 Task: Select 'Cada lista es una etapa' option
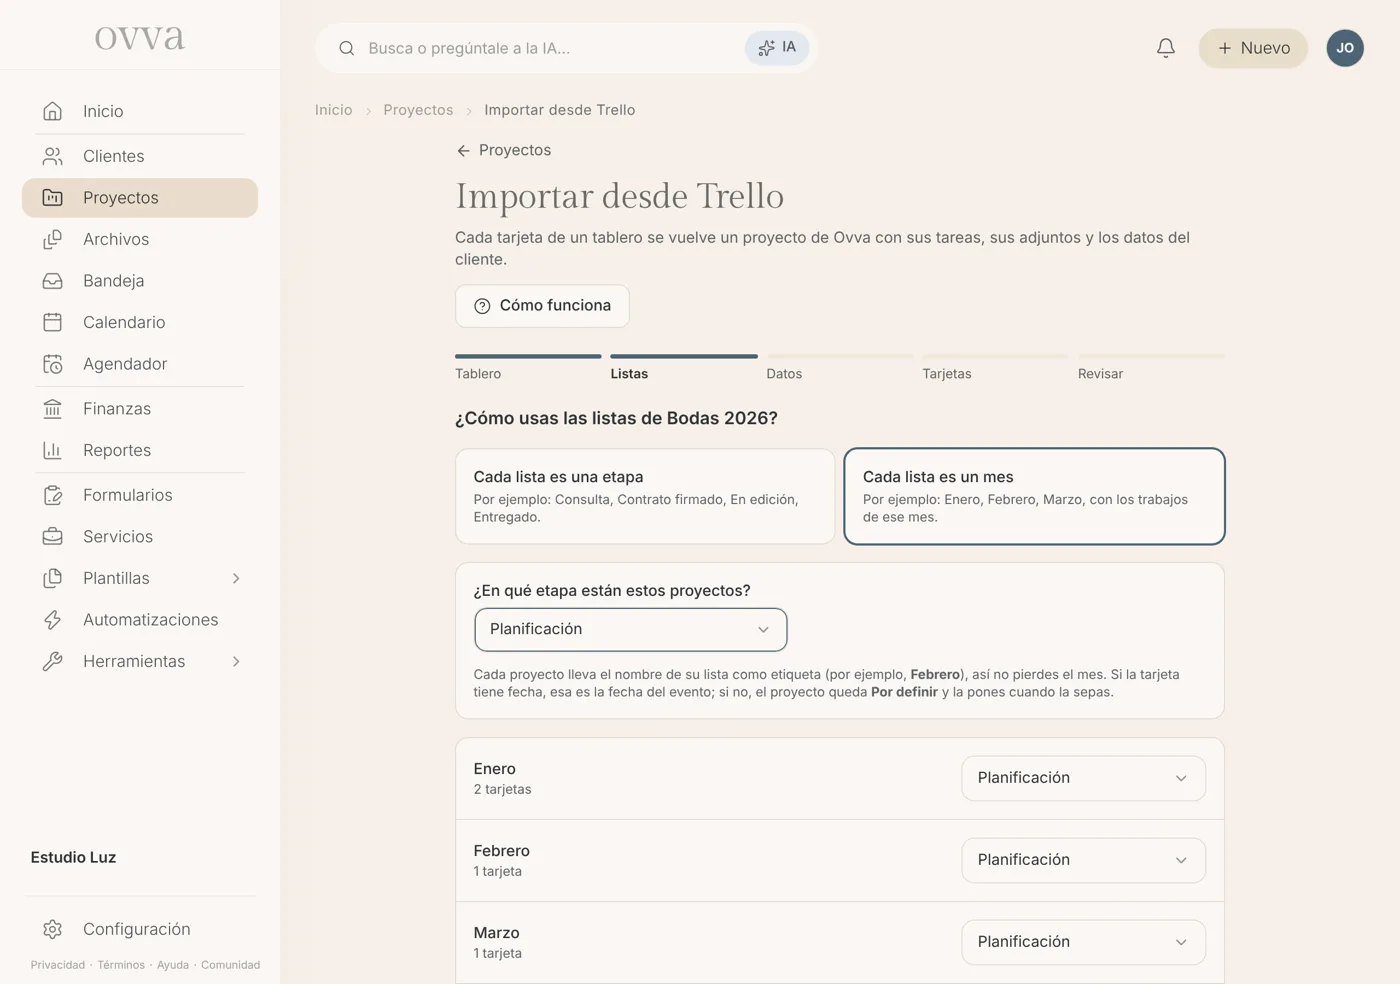pos(645,496)
